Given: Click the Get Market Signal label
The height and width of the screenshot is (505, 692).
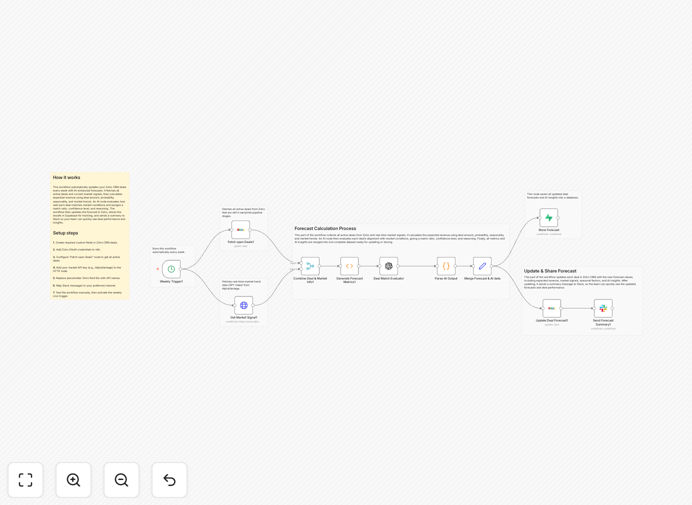Looking at the screenshot, I should click(244, 317).
